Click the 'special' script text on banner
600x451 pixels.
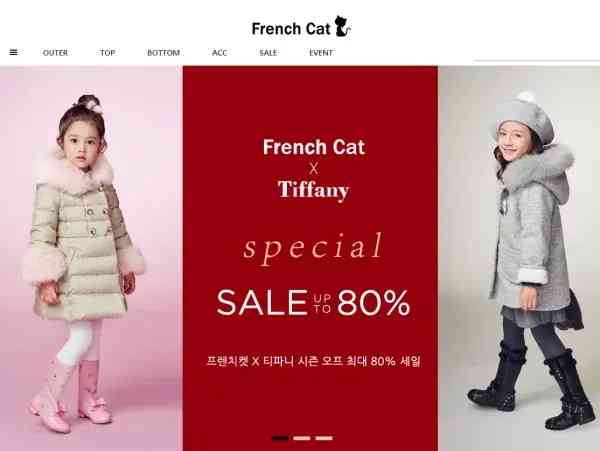point(313,247)
